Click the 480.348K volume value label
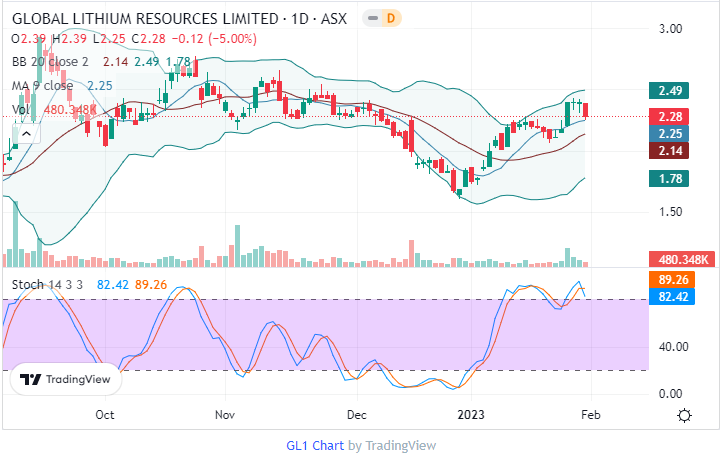 [679, 258]
